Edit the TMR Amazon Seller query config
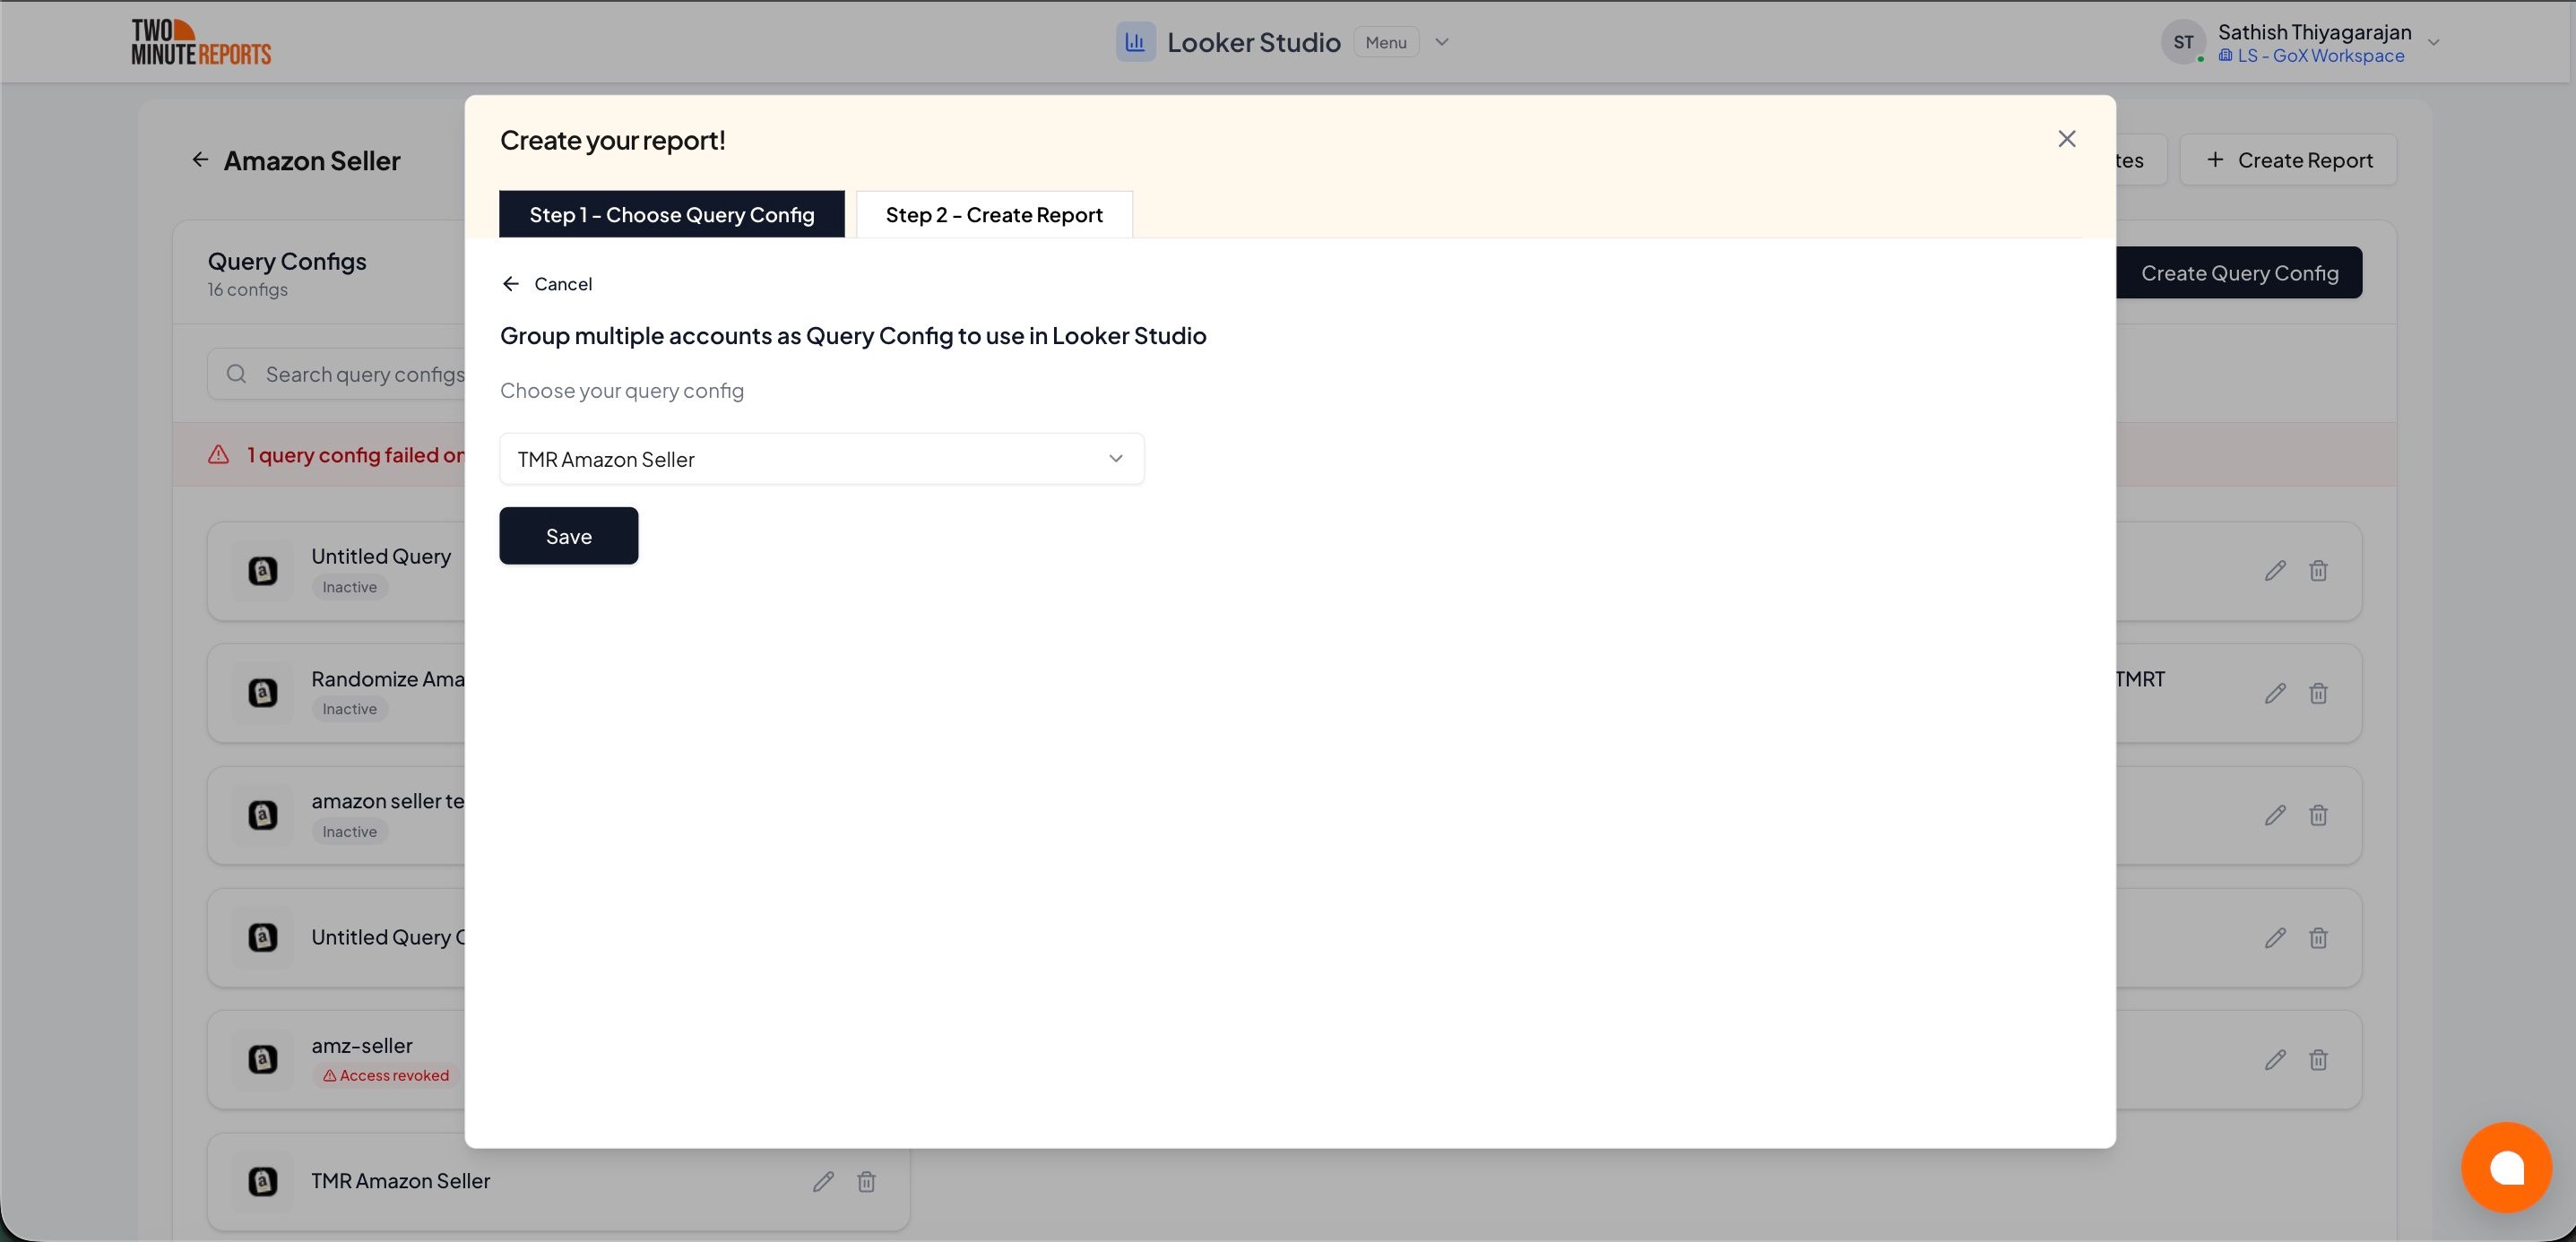Viewport: 2576px width, 1242px height. click(822, 1181)
